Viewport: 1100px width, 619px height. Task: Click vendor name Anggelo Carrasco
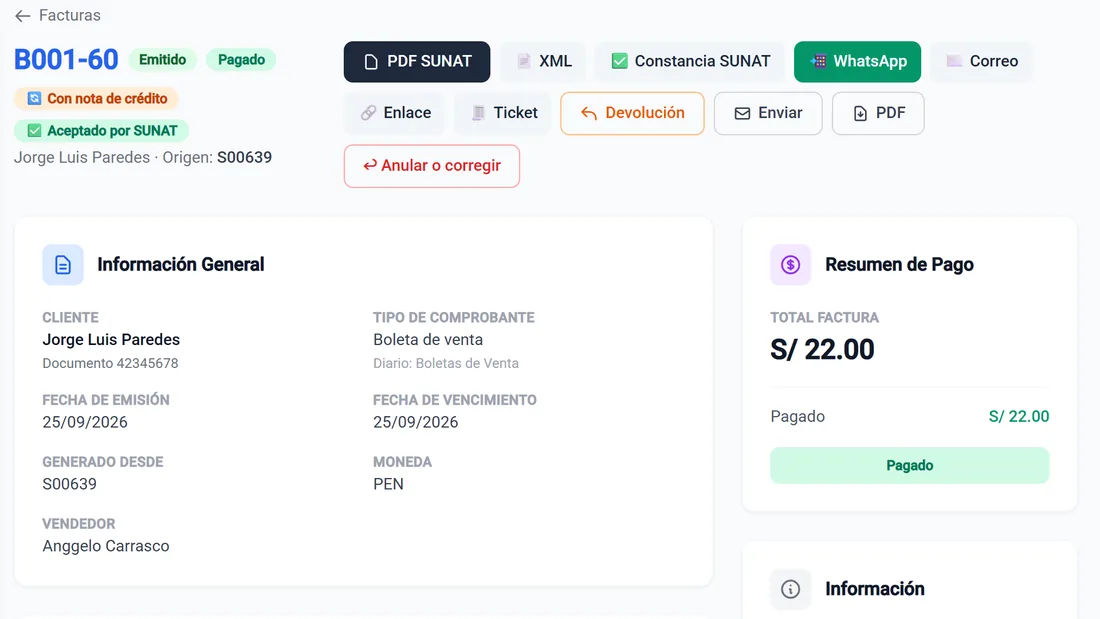click(x=106, y=546)
